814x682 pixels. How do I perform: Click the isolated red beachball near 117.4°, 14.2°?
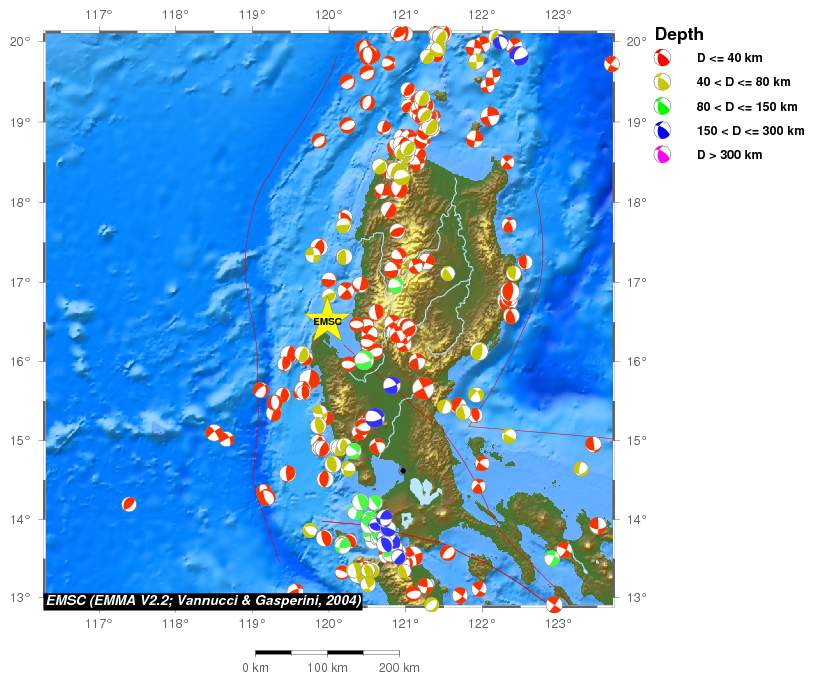[x=129, y=503]
